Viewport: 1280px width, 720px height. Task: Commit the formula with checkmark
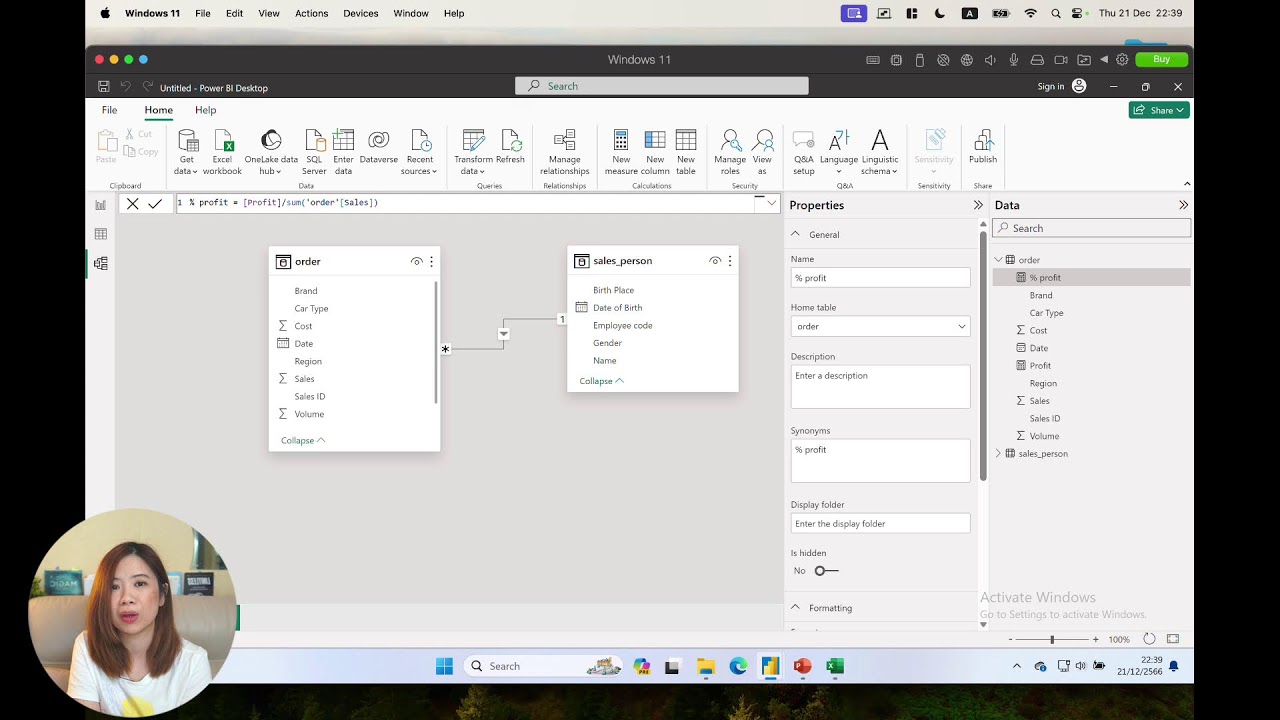pyautogui.click(x=155, y=203)
